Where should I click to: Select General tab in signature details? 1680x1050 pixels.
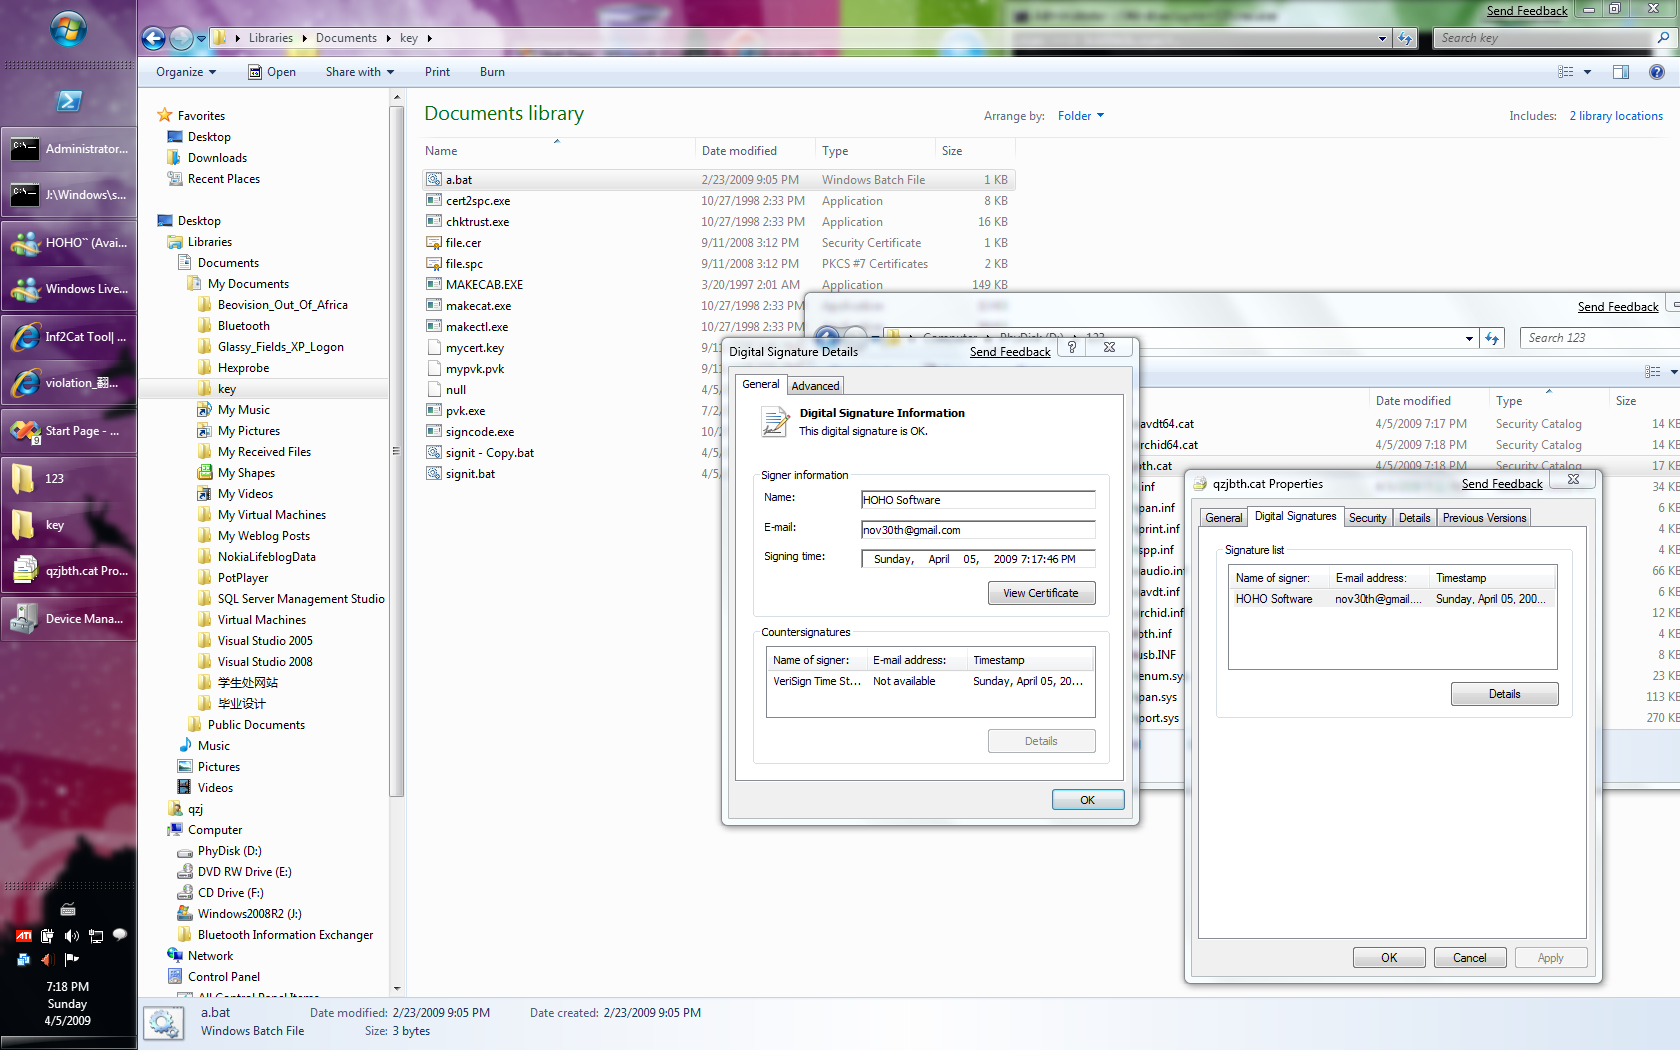760,384
